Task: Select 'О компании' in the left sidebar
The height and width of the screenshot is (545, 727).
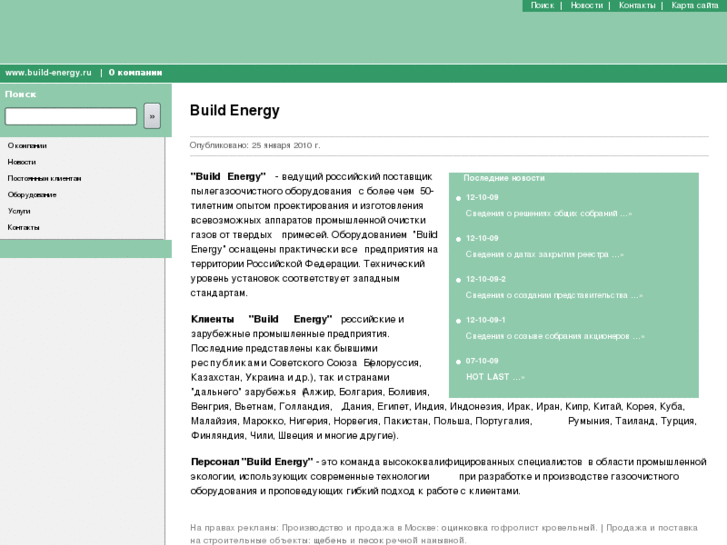Action: 27,146
